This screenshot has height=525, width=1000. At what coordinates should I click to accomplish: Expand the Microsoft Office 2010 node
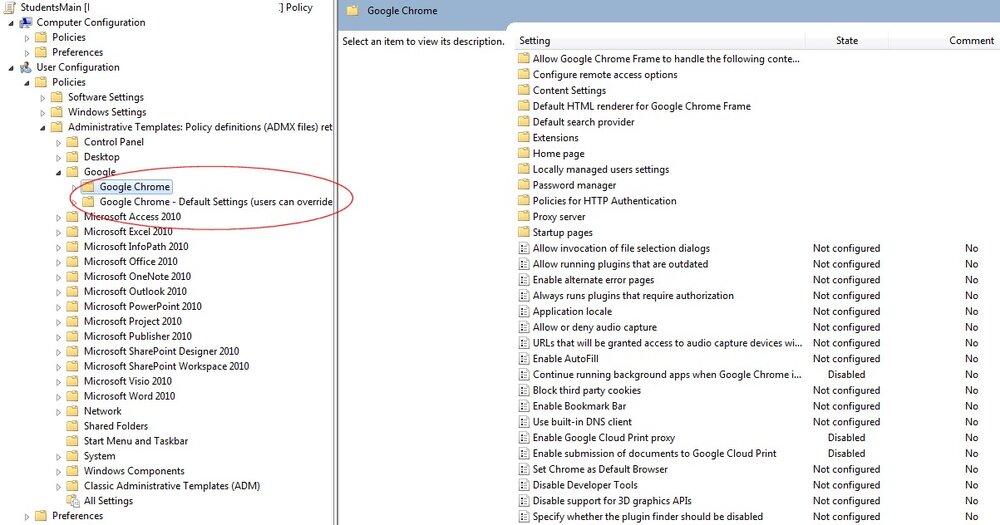point(59,262)
